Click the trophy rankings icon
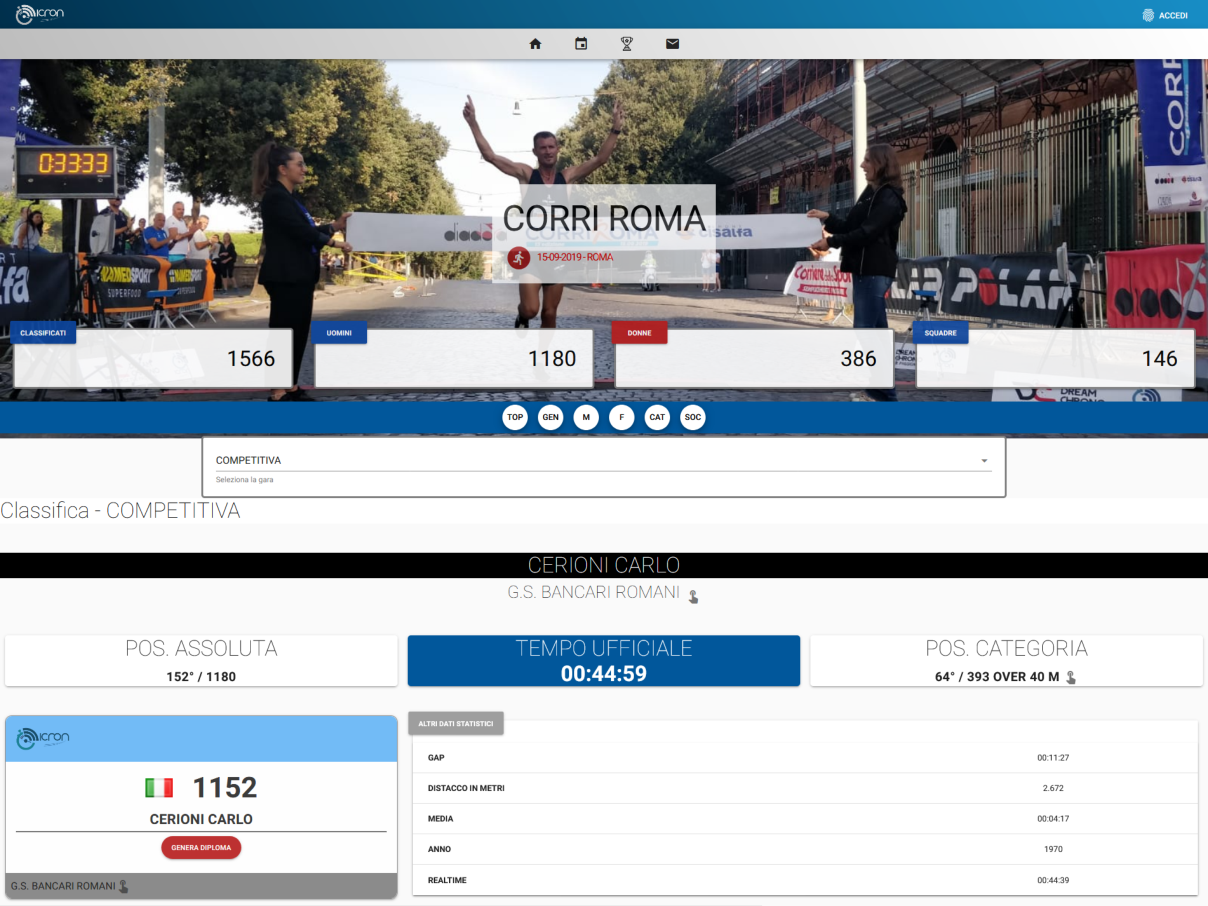The width and height of the screenshot is (1208, 906). click(627, 44)
